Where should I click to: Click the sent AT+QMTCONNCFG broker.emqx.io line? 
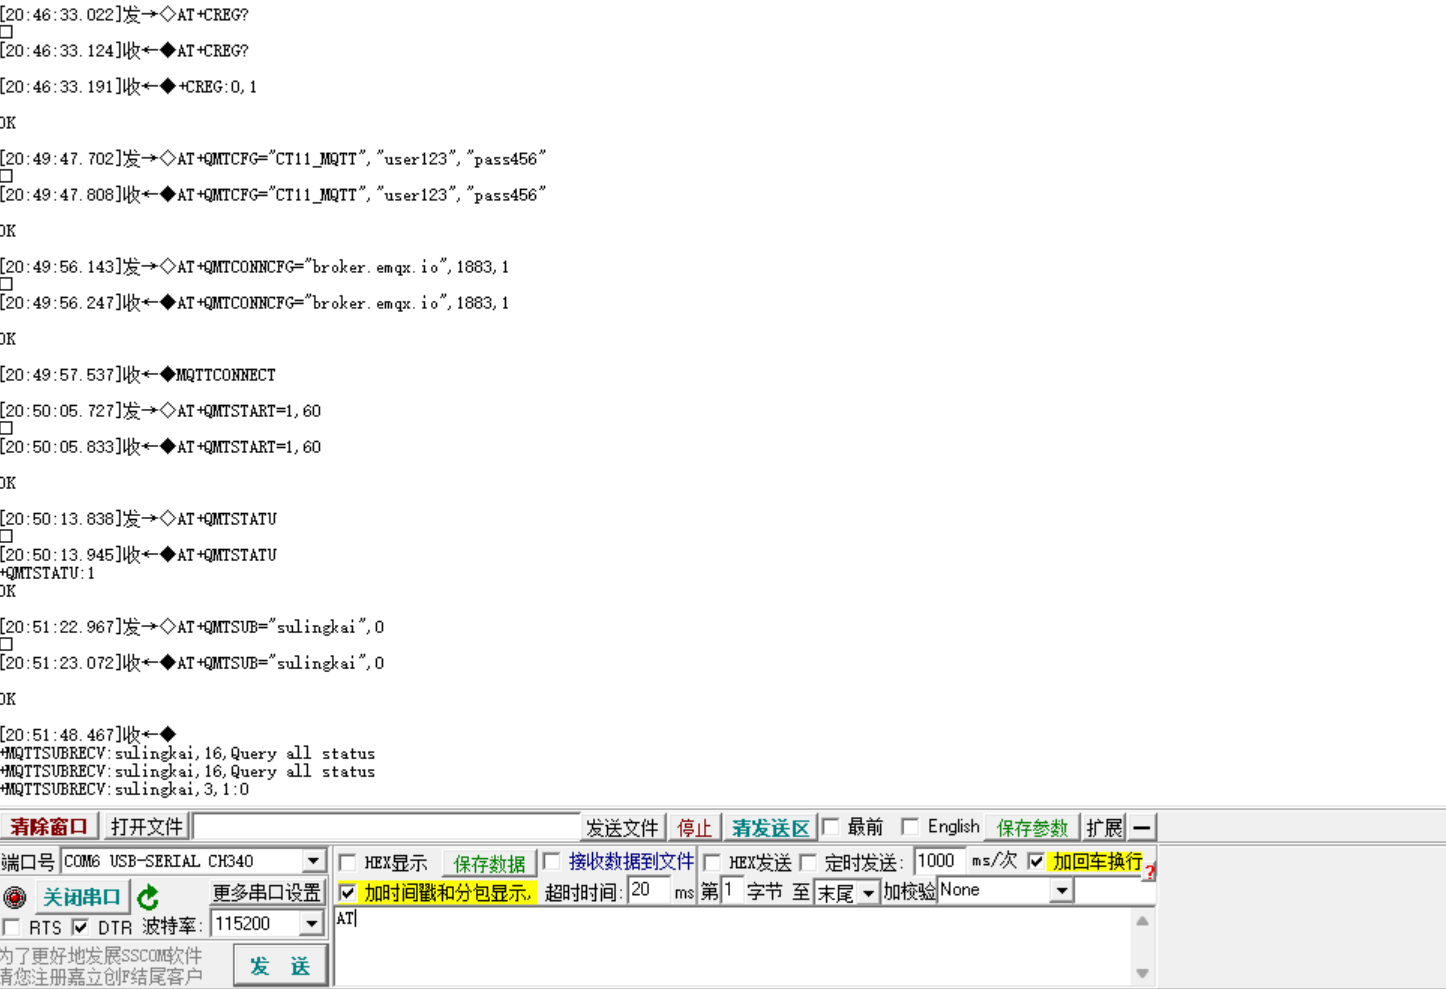click(254, 267)
